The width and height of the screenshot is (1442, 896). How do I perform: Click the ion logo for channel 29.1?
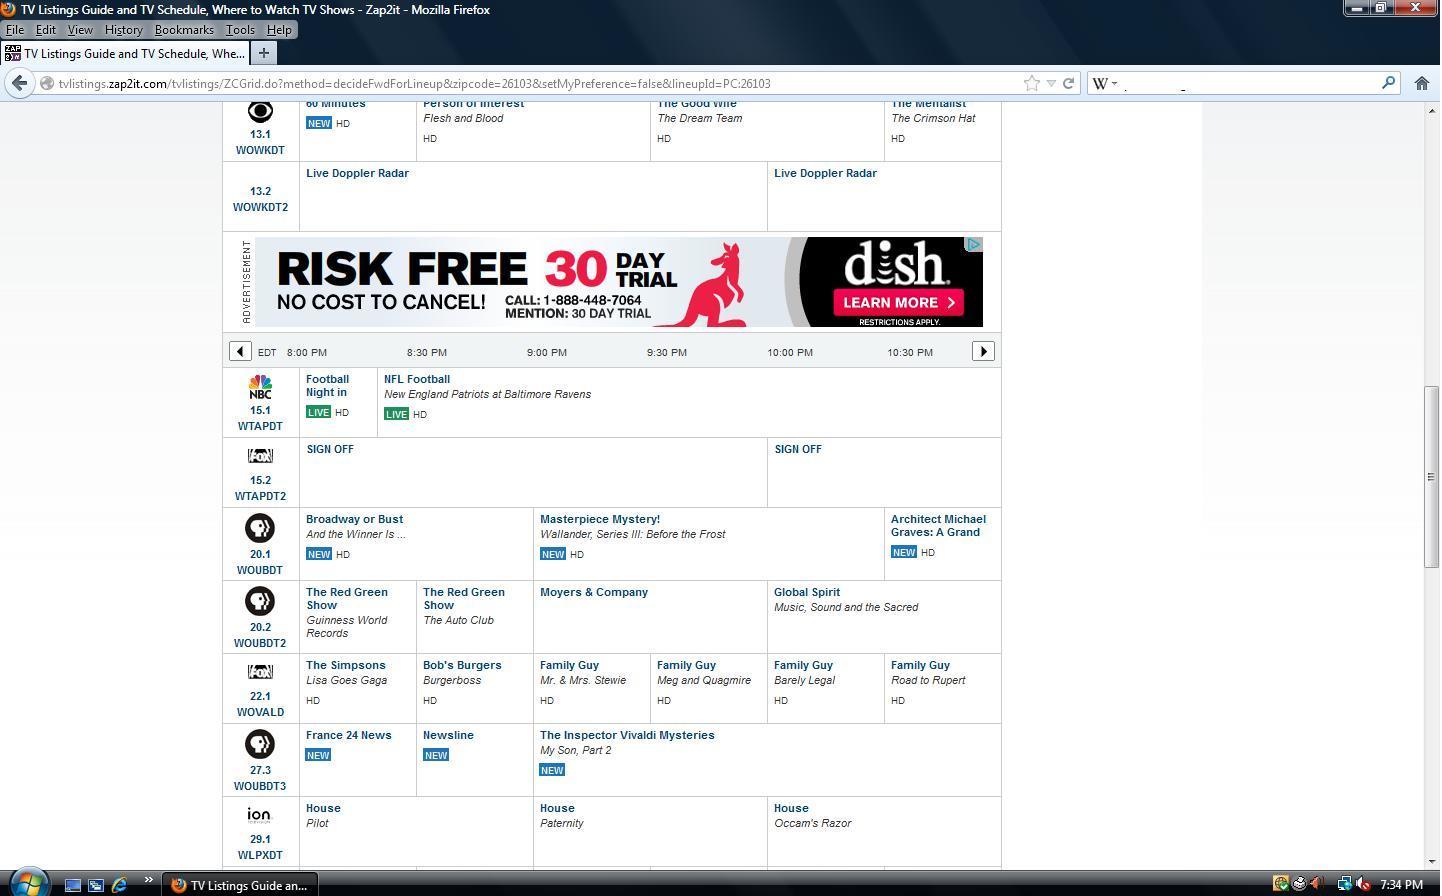tap(260, 815)
